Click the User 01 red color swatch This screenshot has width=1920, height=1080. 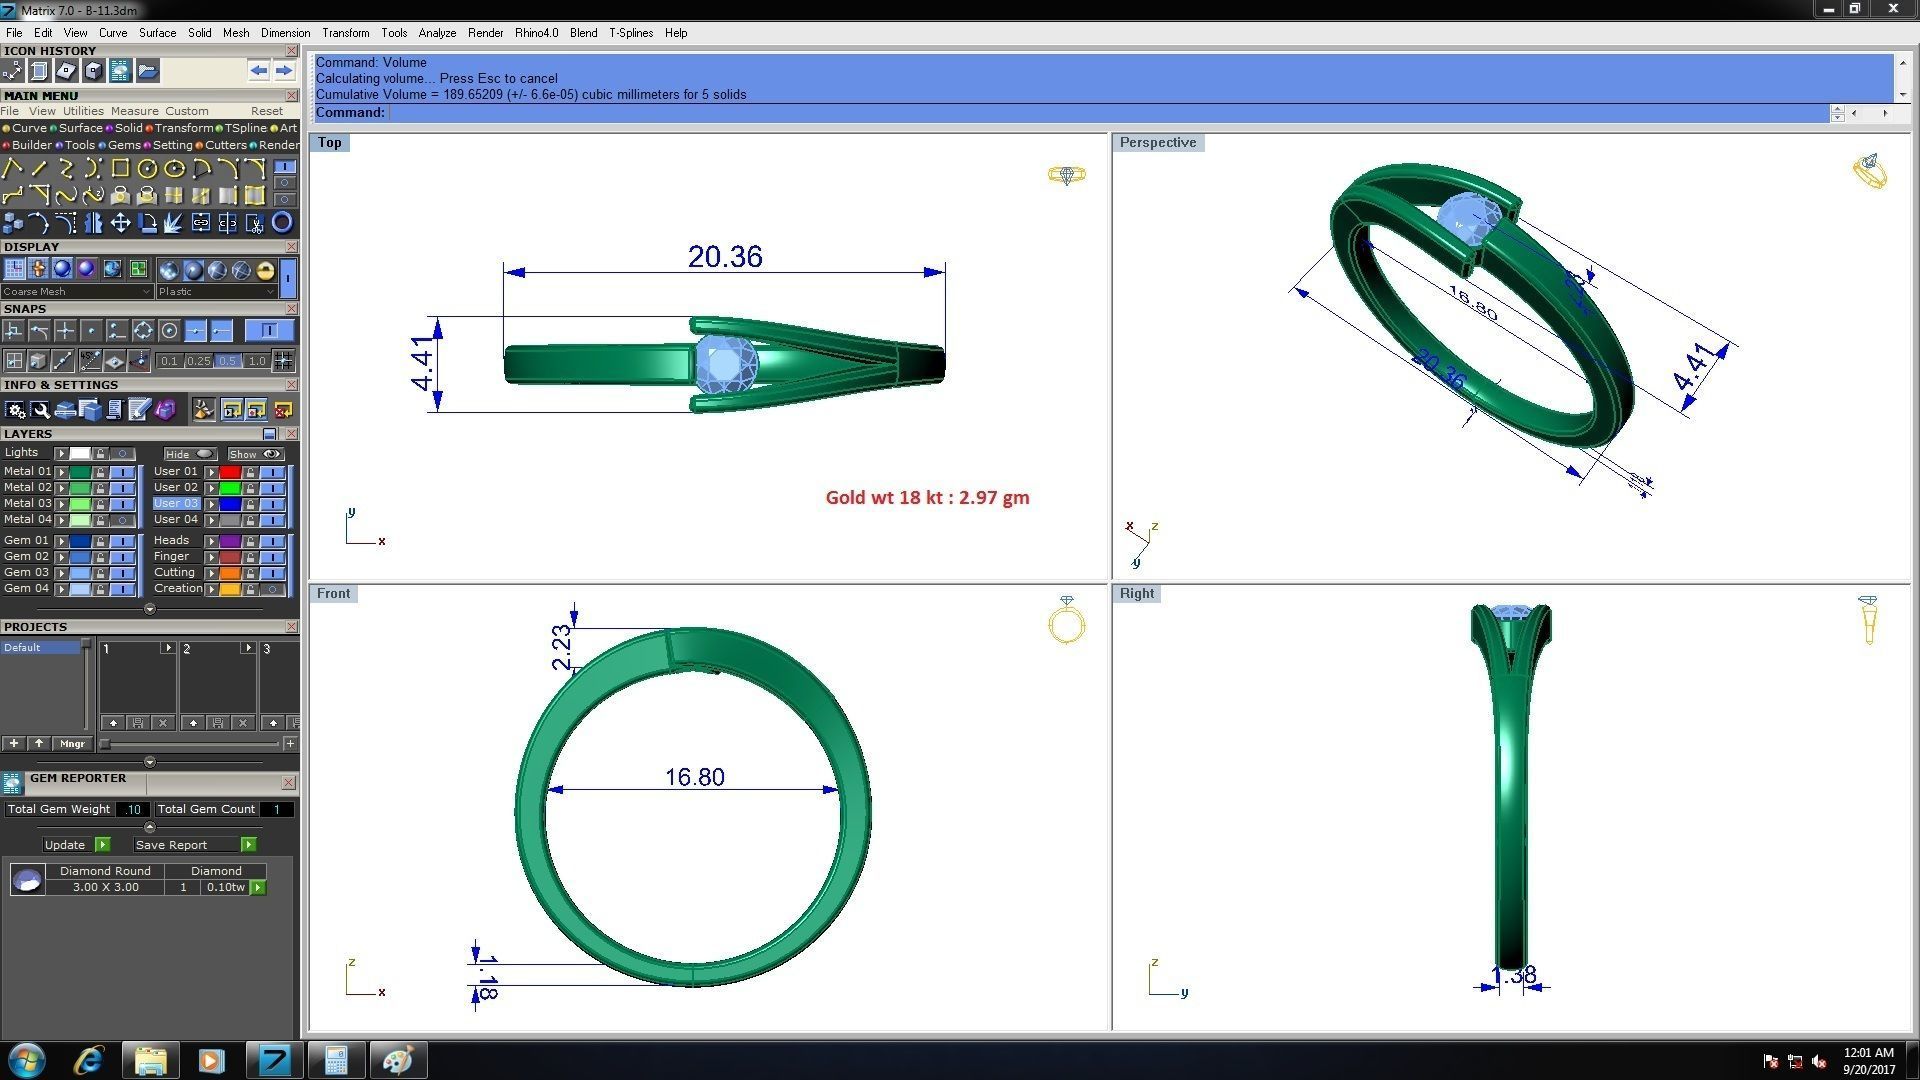tap(230, 472)
